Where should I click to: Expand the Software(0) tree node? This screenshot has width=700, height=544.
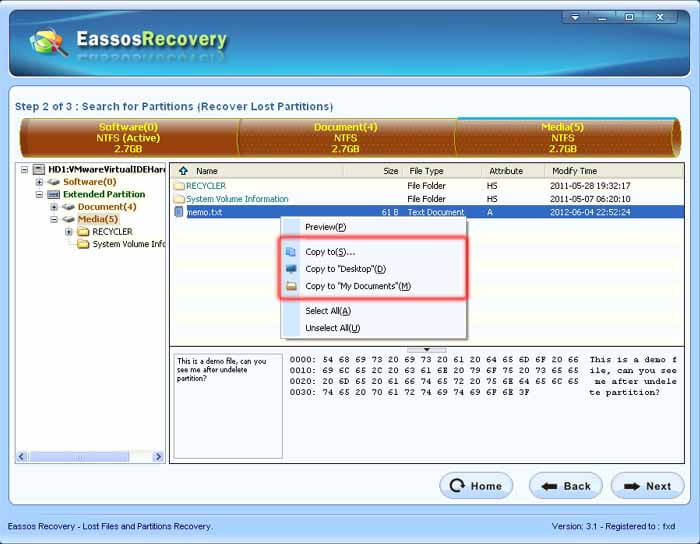(x=39, y=182)
